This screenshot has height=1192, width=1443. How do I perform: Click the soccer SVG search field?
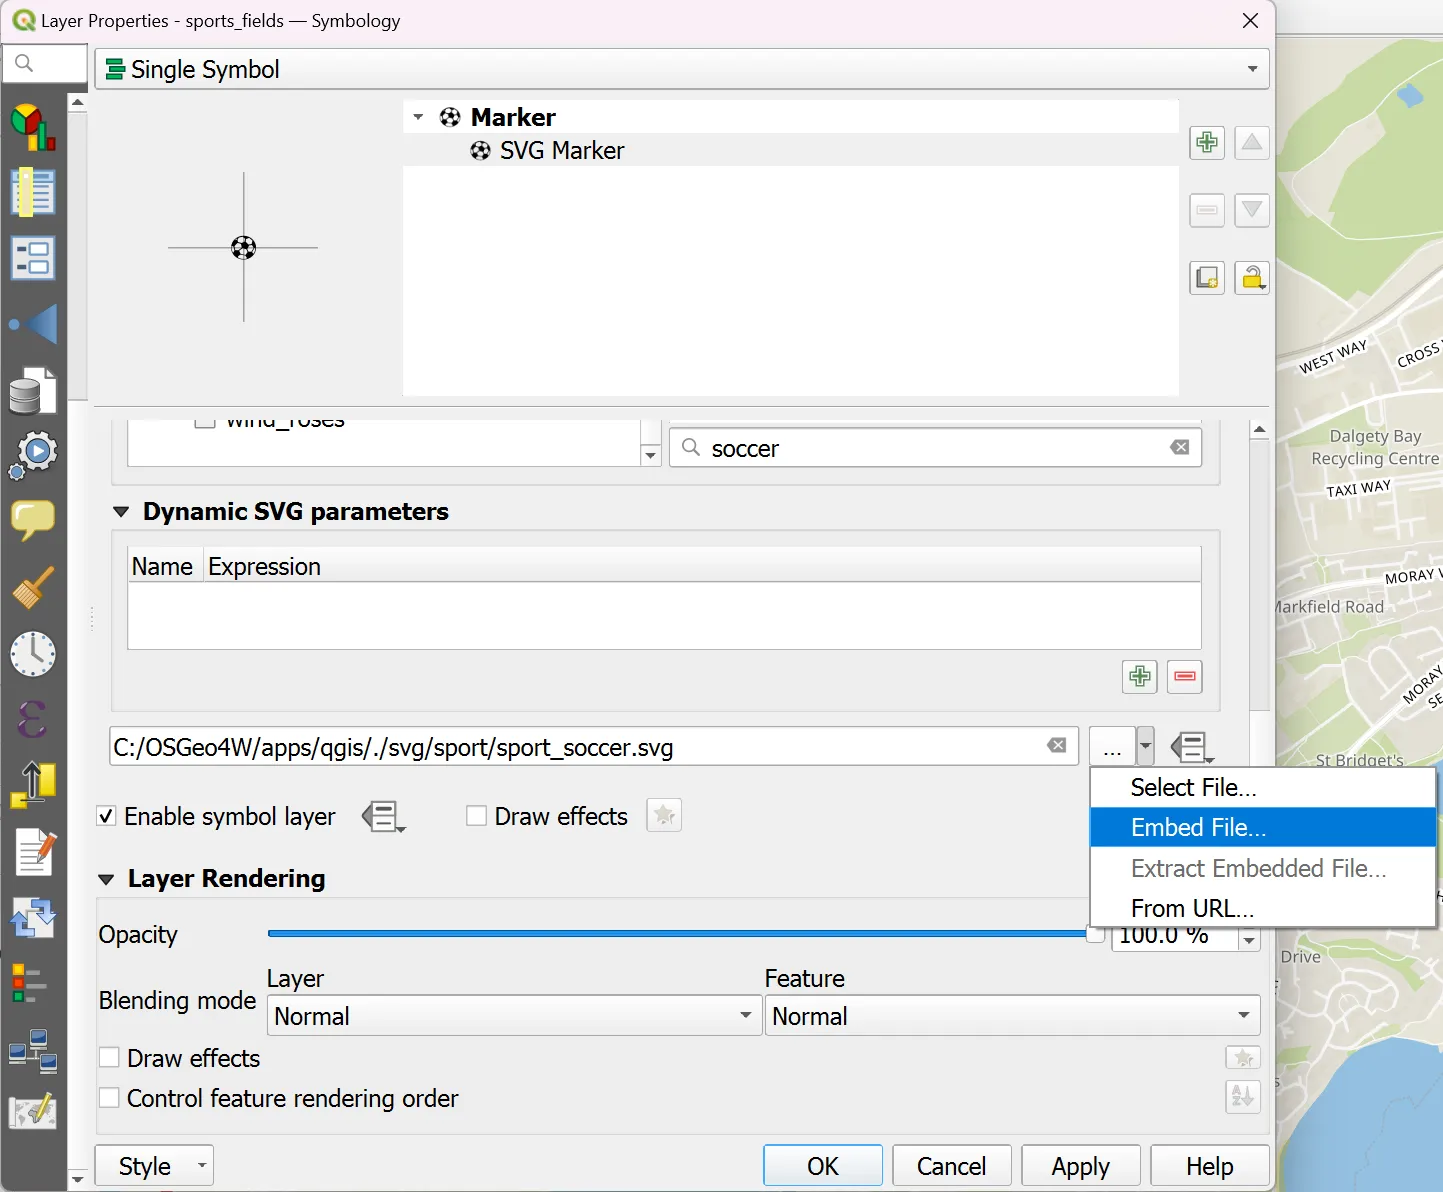point(935,448)
